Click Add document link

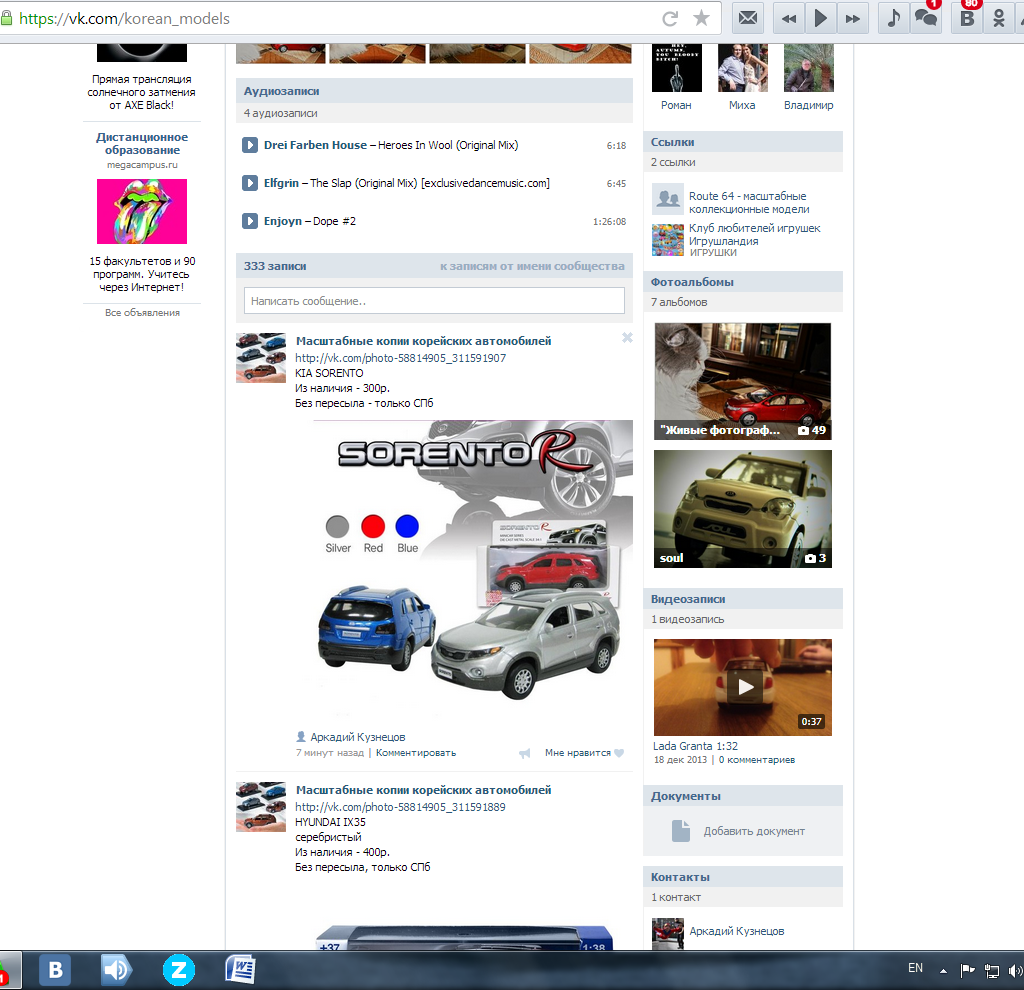click(x=753, y=831)
